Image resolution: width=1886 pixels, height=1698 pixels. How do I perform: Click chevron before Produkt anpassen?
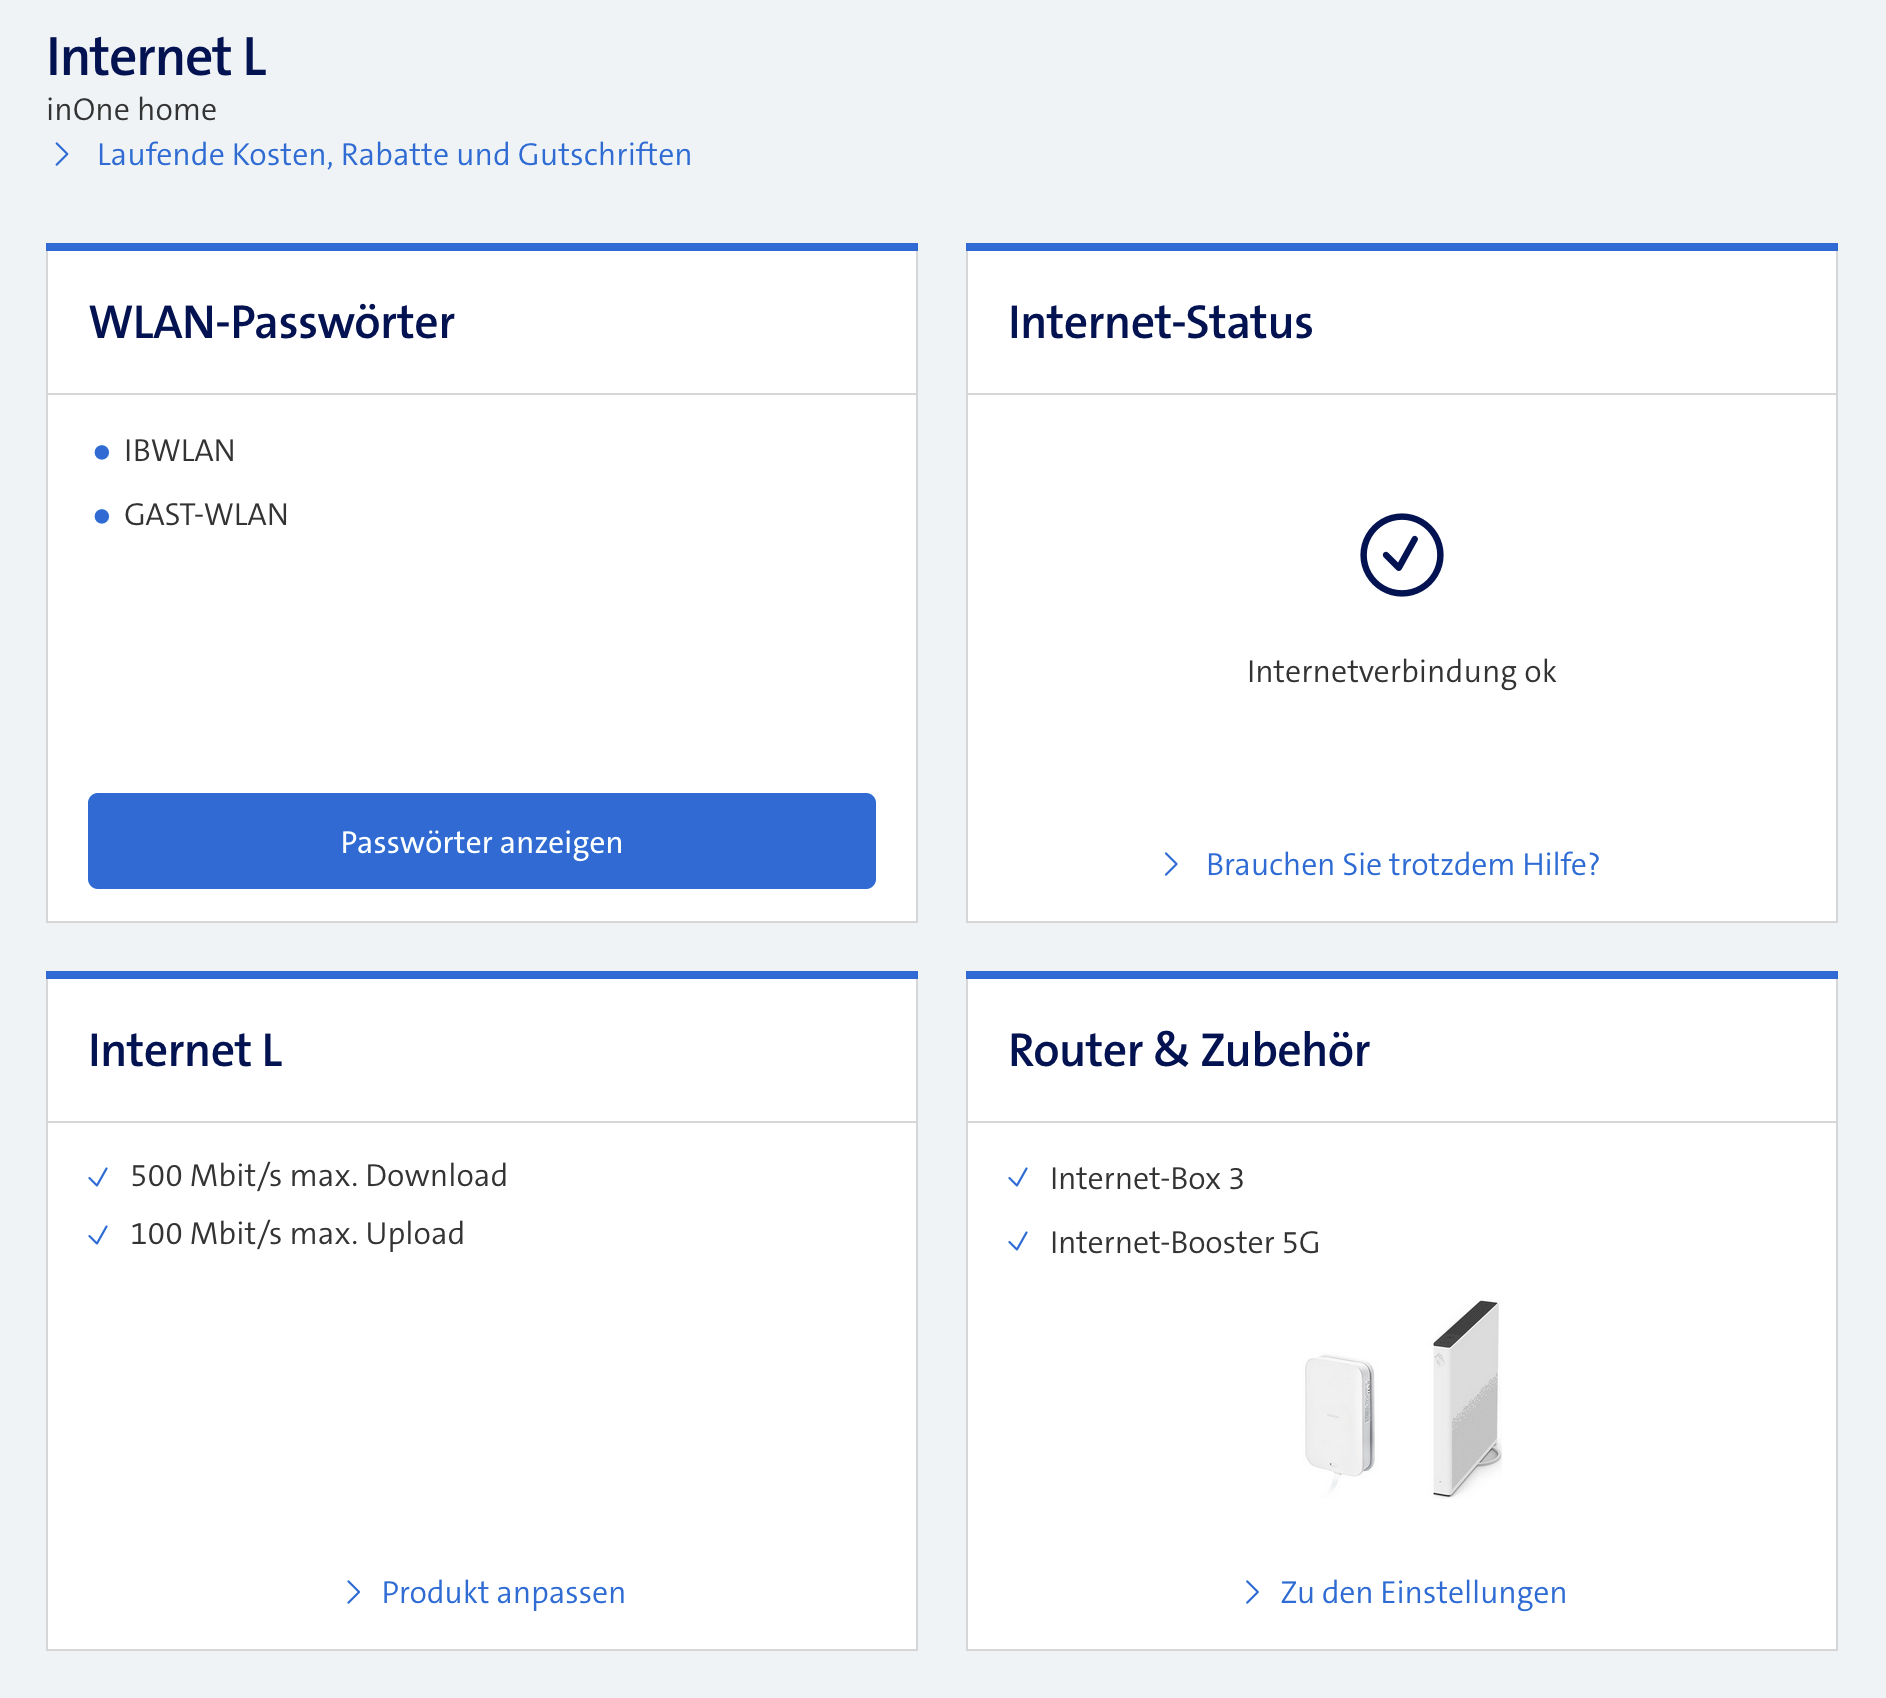point(352,1592)
